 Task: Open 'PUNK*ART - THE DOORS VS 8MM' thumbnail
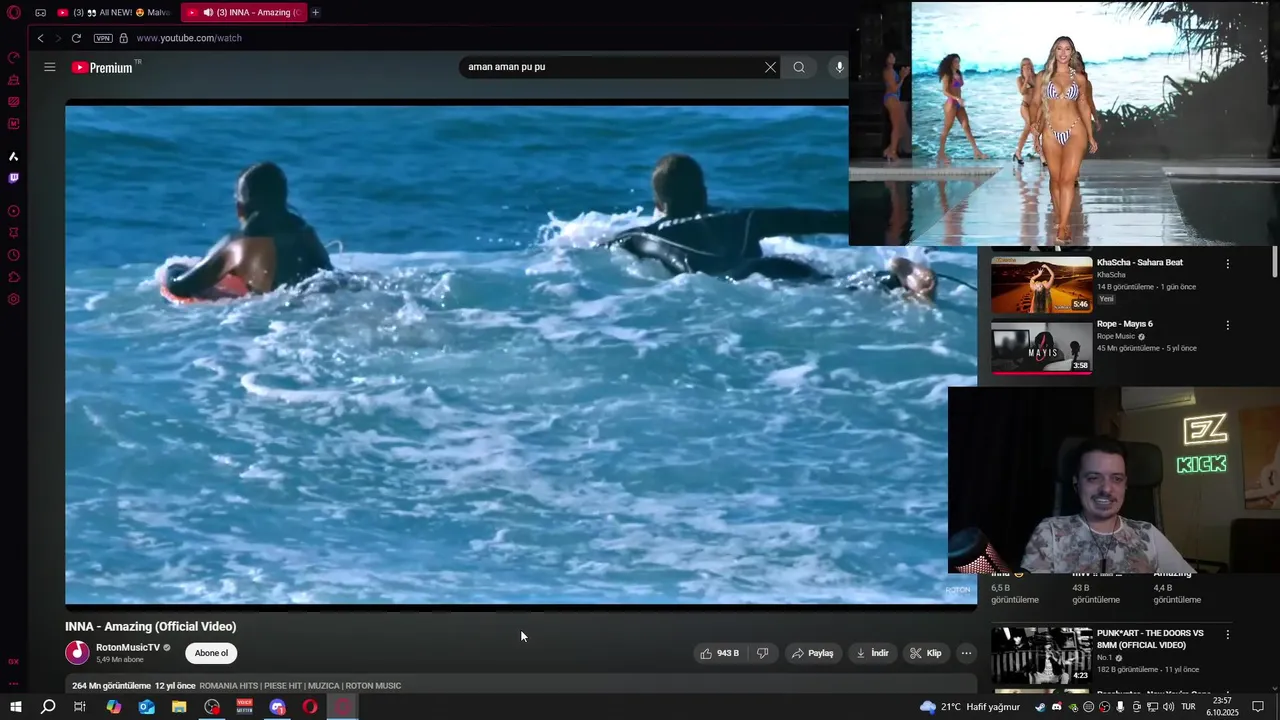(x=1042, y=655)
